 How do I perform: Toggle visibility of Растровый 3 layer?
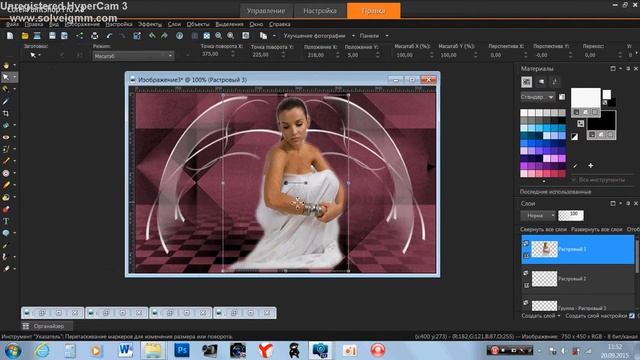point(526,243)
